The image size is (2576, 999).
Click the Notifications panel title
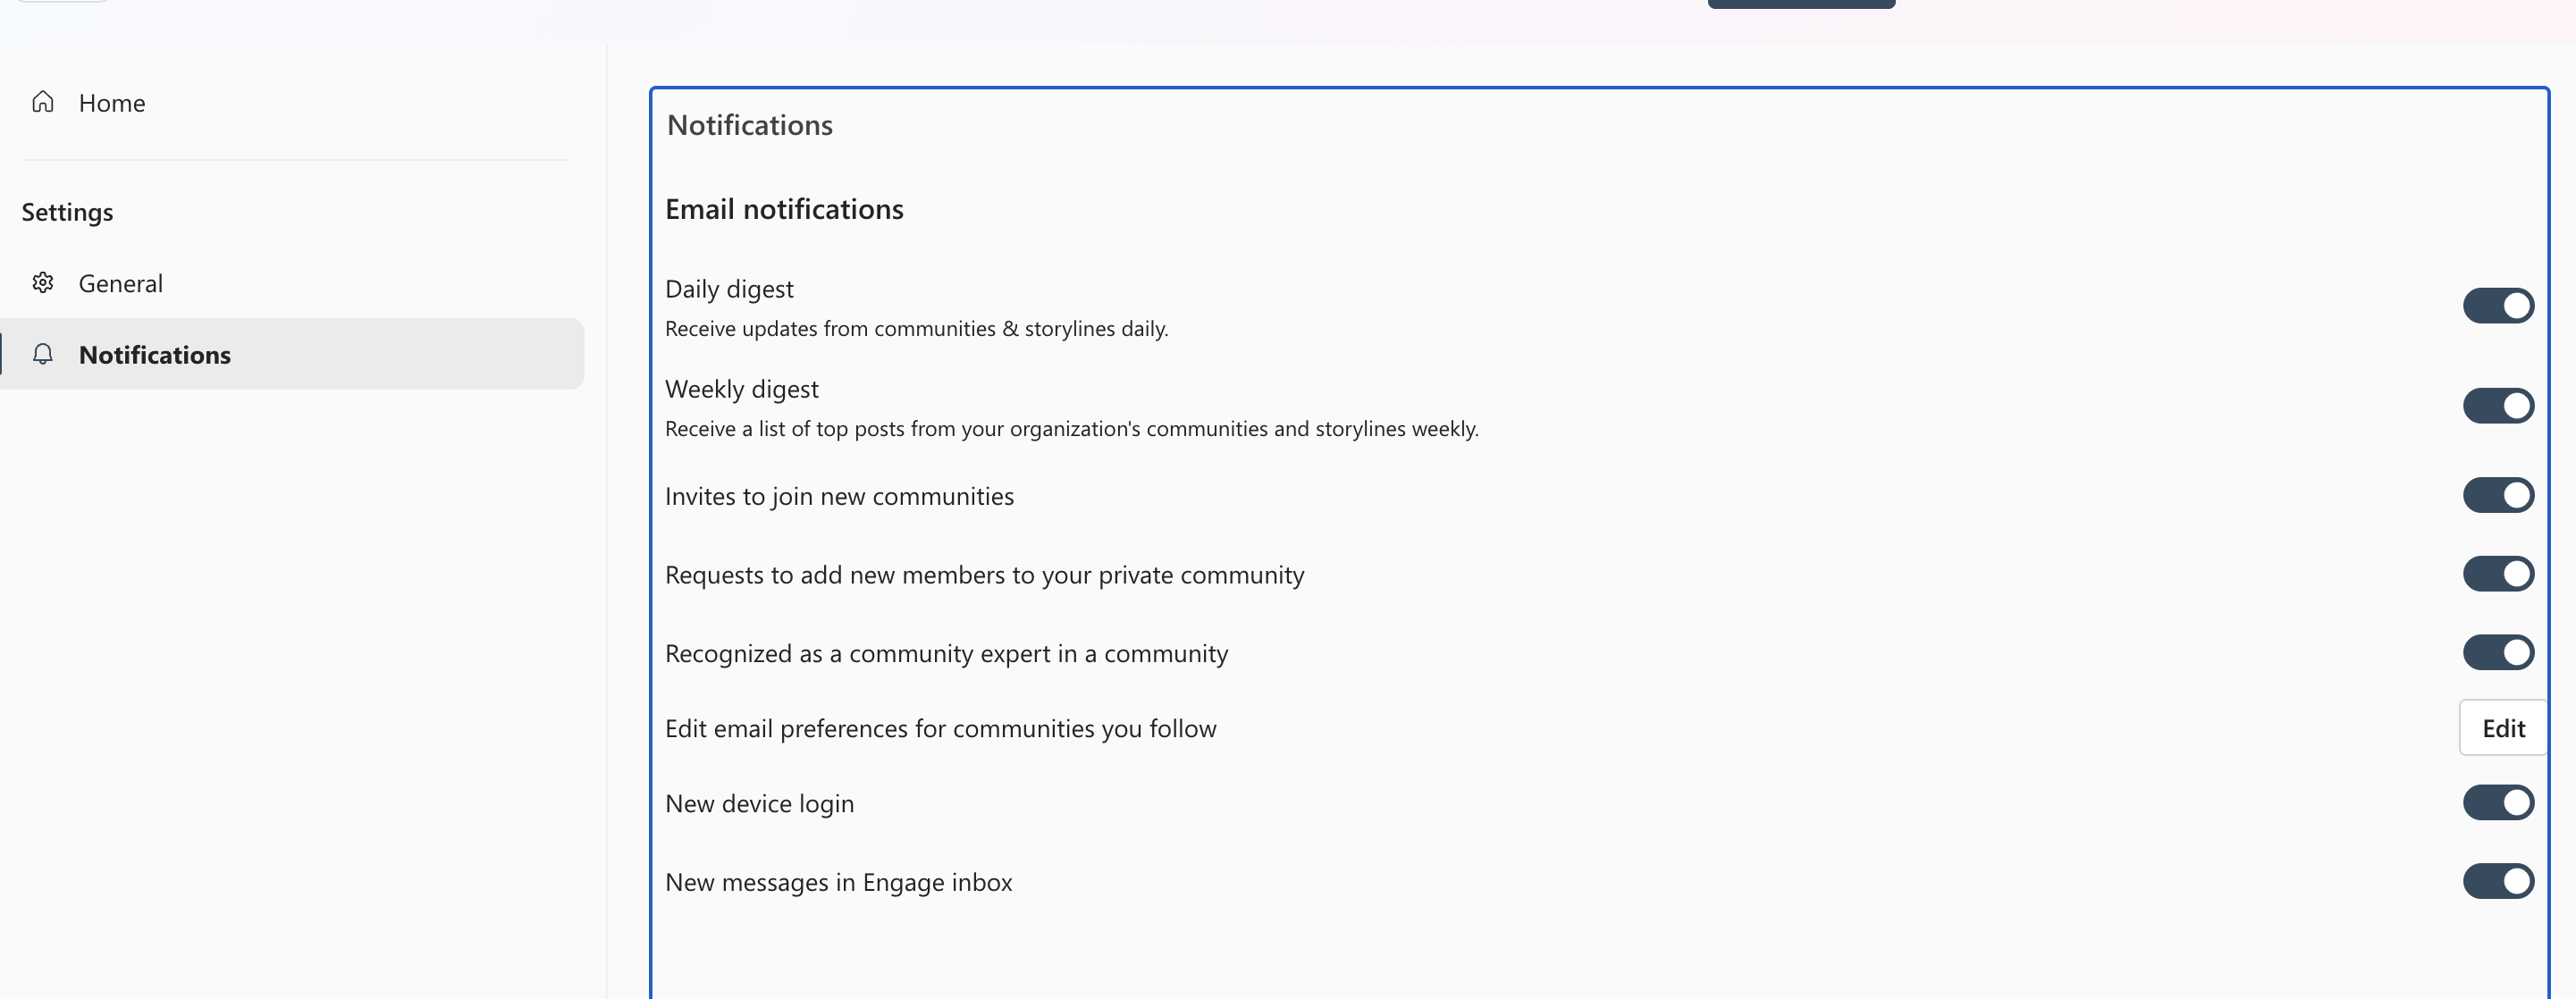[750, 125]
